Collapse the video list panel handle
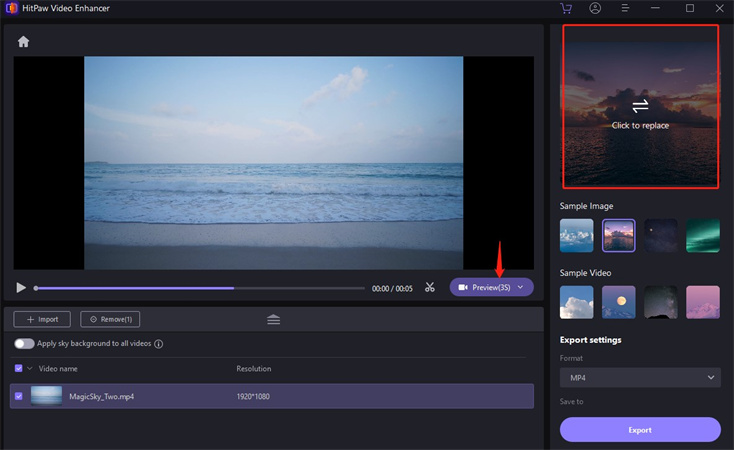The height and width of the screenshot is (450, 734). (273, 319)
